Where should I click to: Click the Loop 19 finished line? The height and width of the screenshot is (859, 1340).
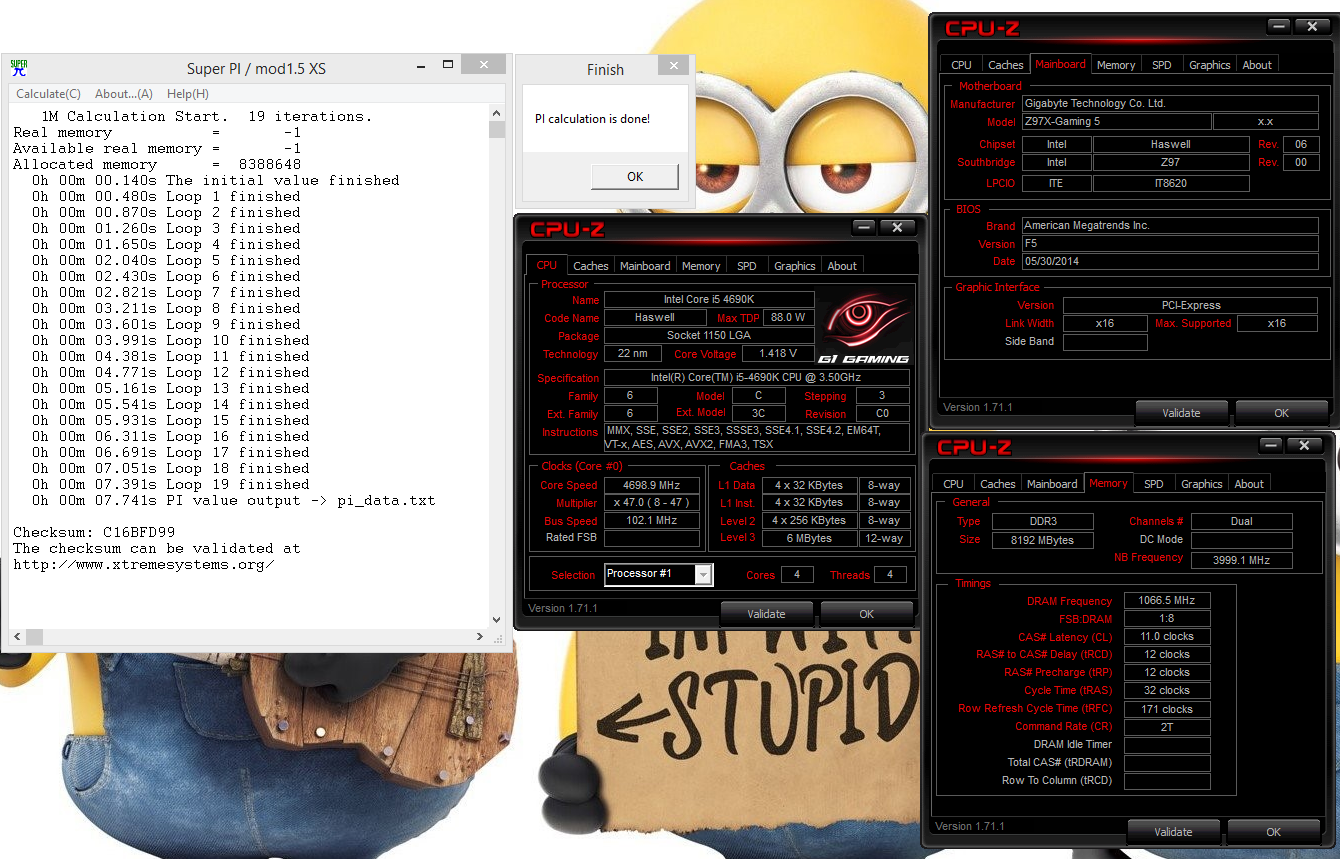point(170,485)
